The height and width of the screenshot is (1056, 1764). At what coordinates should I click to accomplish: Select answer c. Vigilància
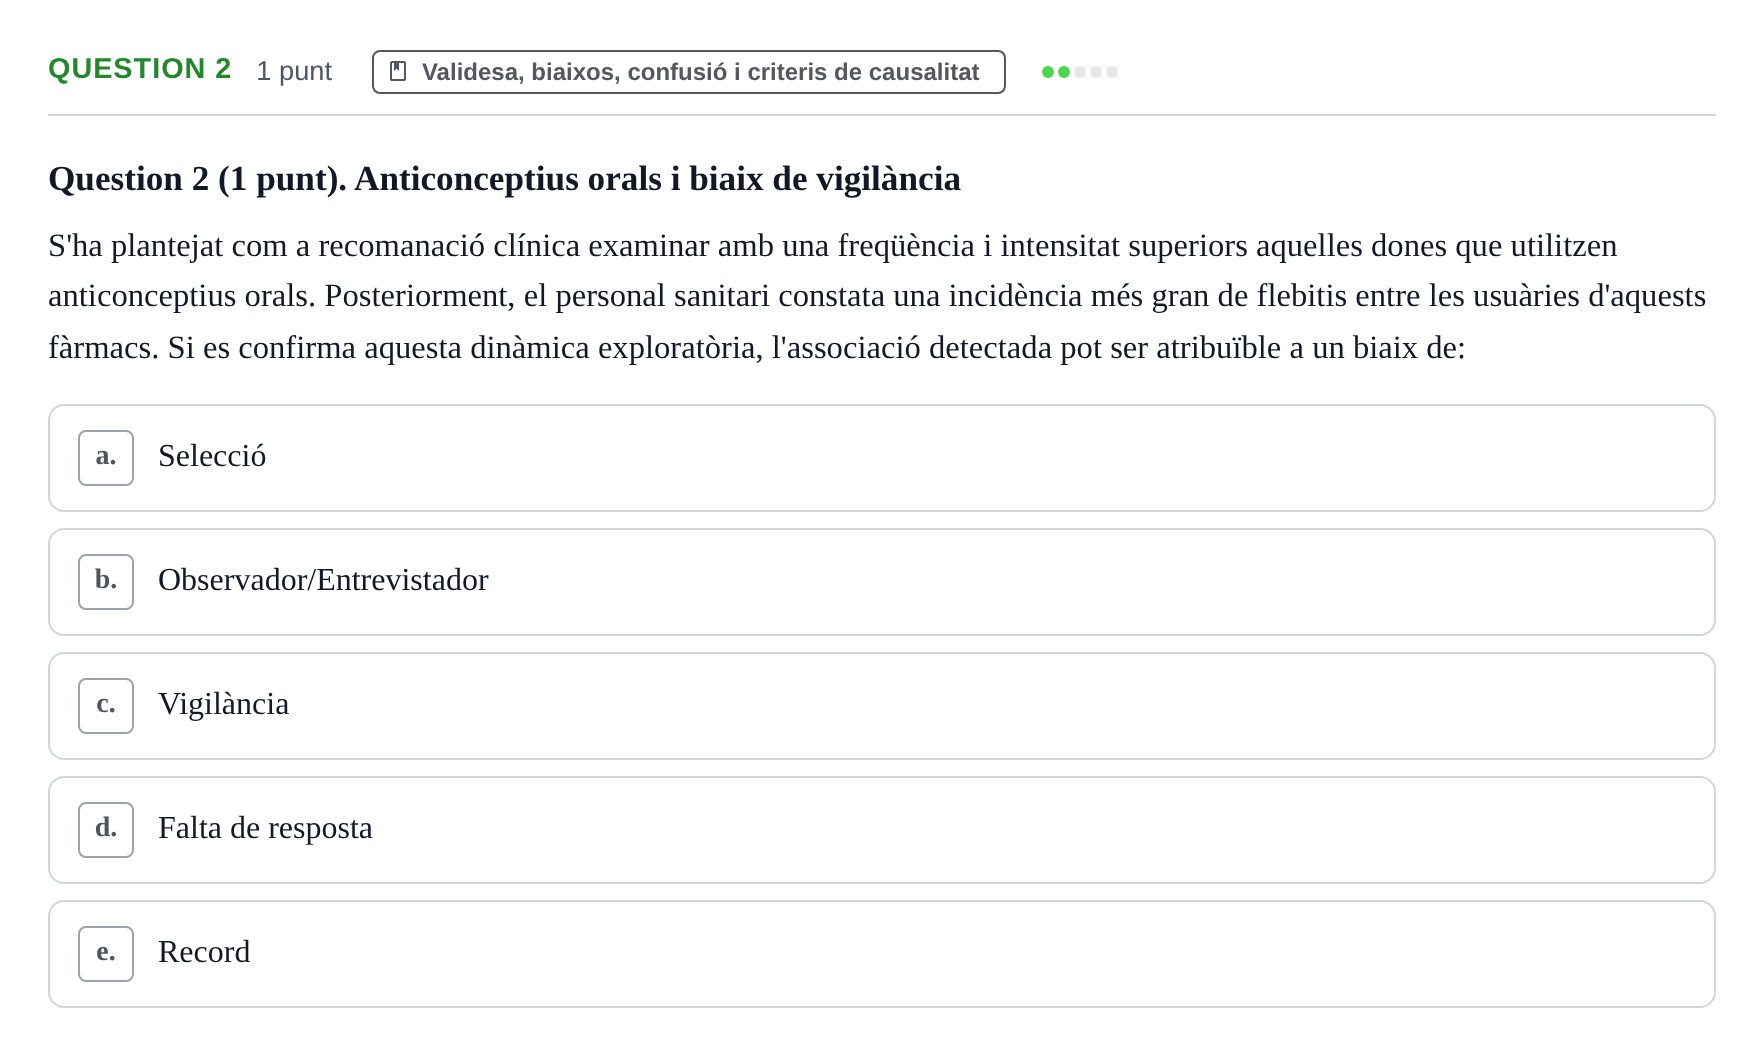[881, 706]
